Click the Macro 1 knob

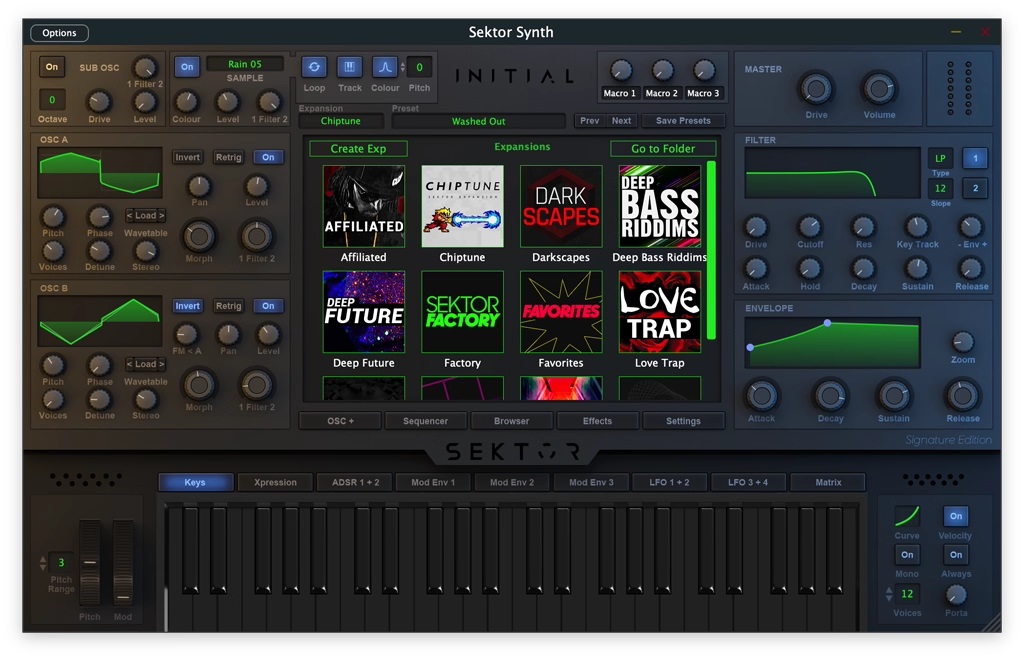[620, 71]
